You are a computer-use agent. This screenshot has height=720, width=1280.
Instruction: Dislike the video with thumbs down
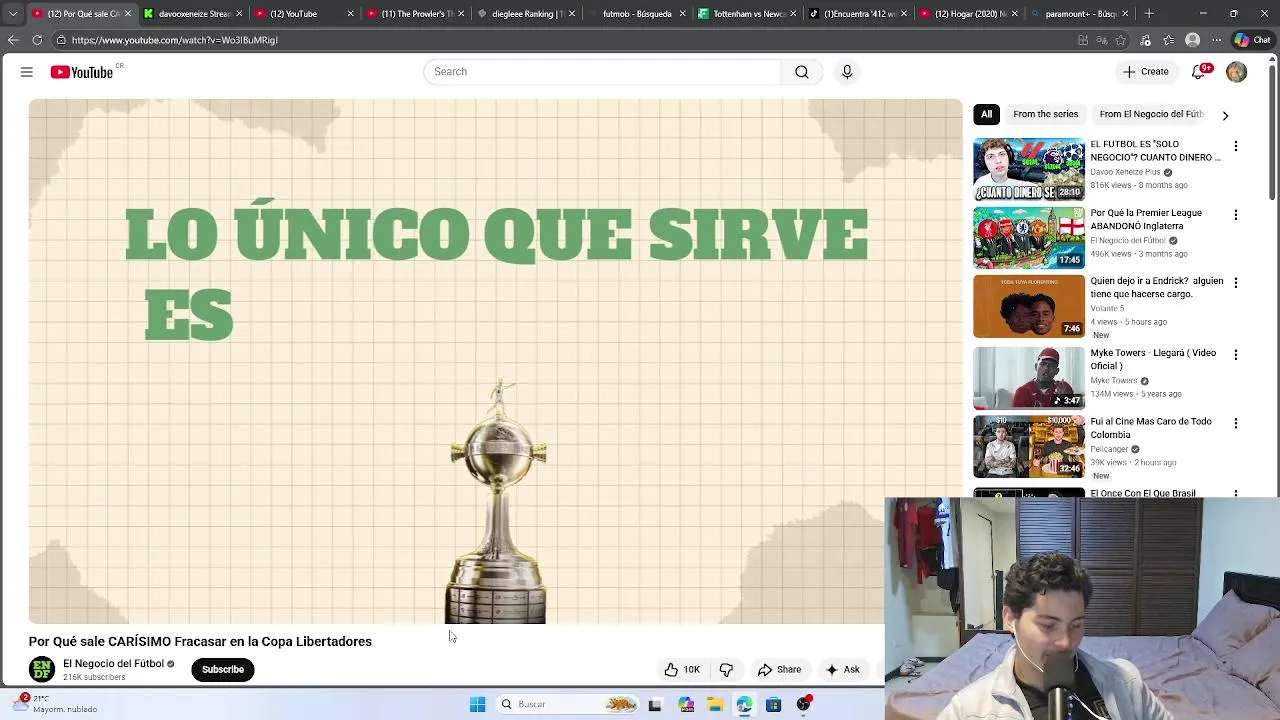coord(726,670)
